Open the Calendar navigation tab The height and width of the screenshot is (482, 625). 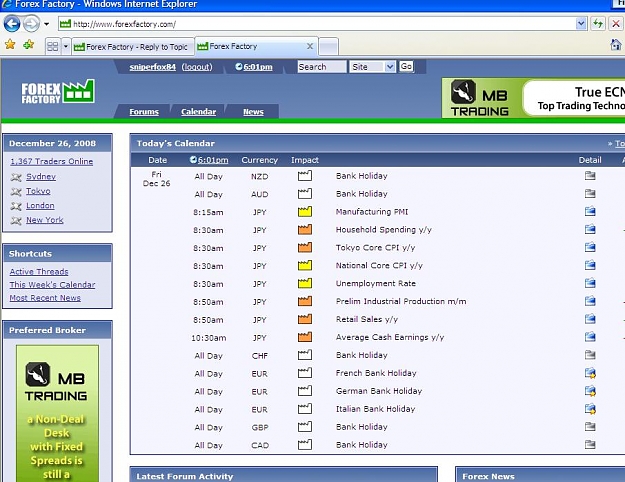pyautogui.click(x=199, y=112)
